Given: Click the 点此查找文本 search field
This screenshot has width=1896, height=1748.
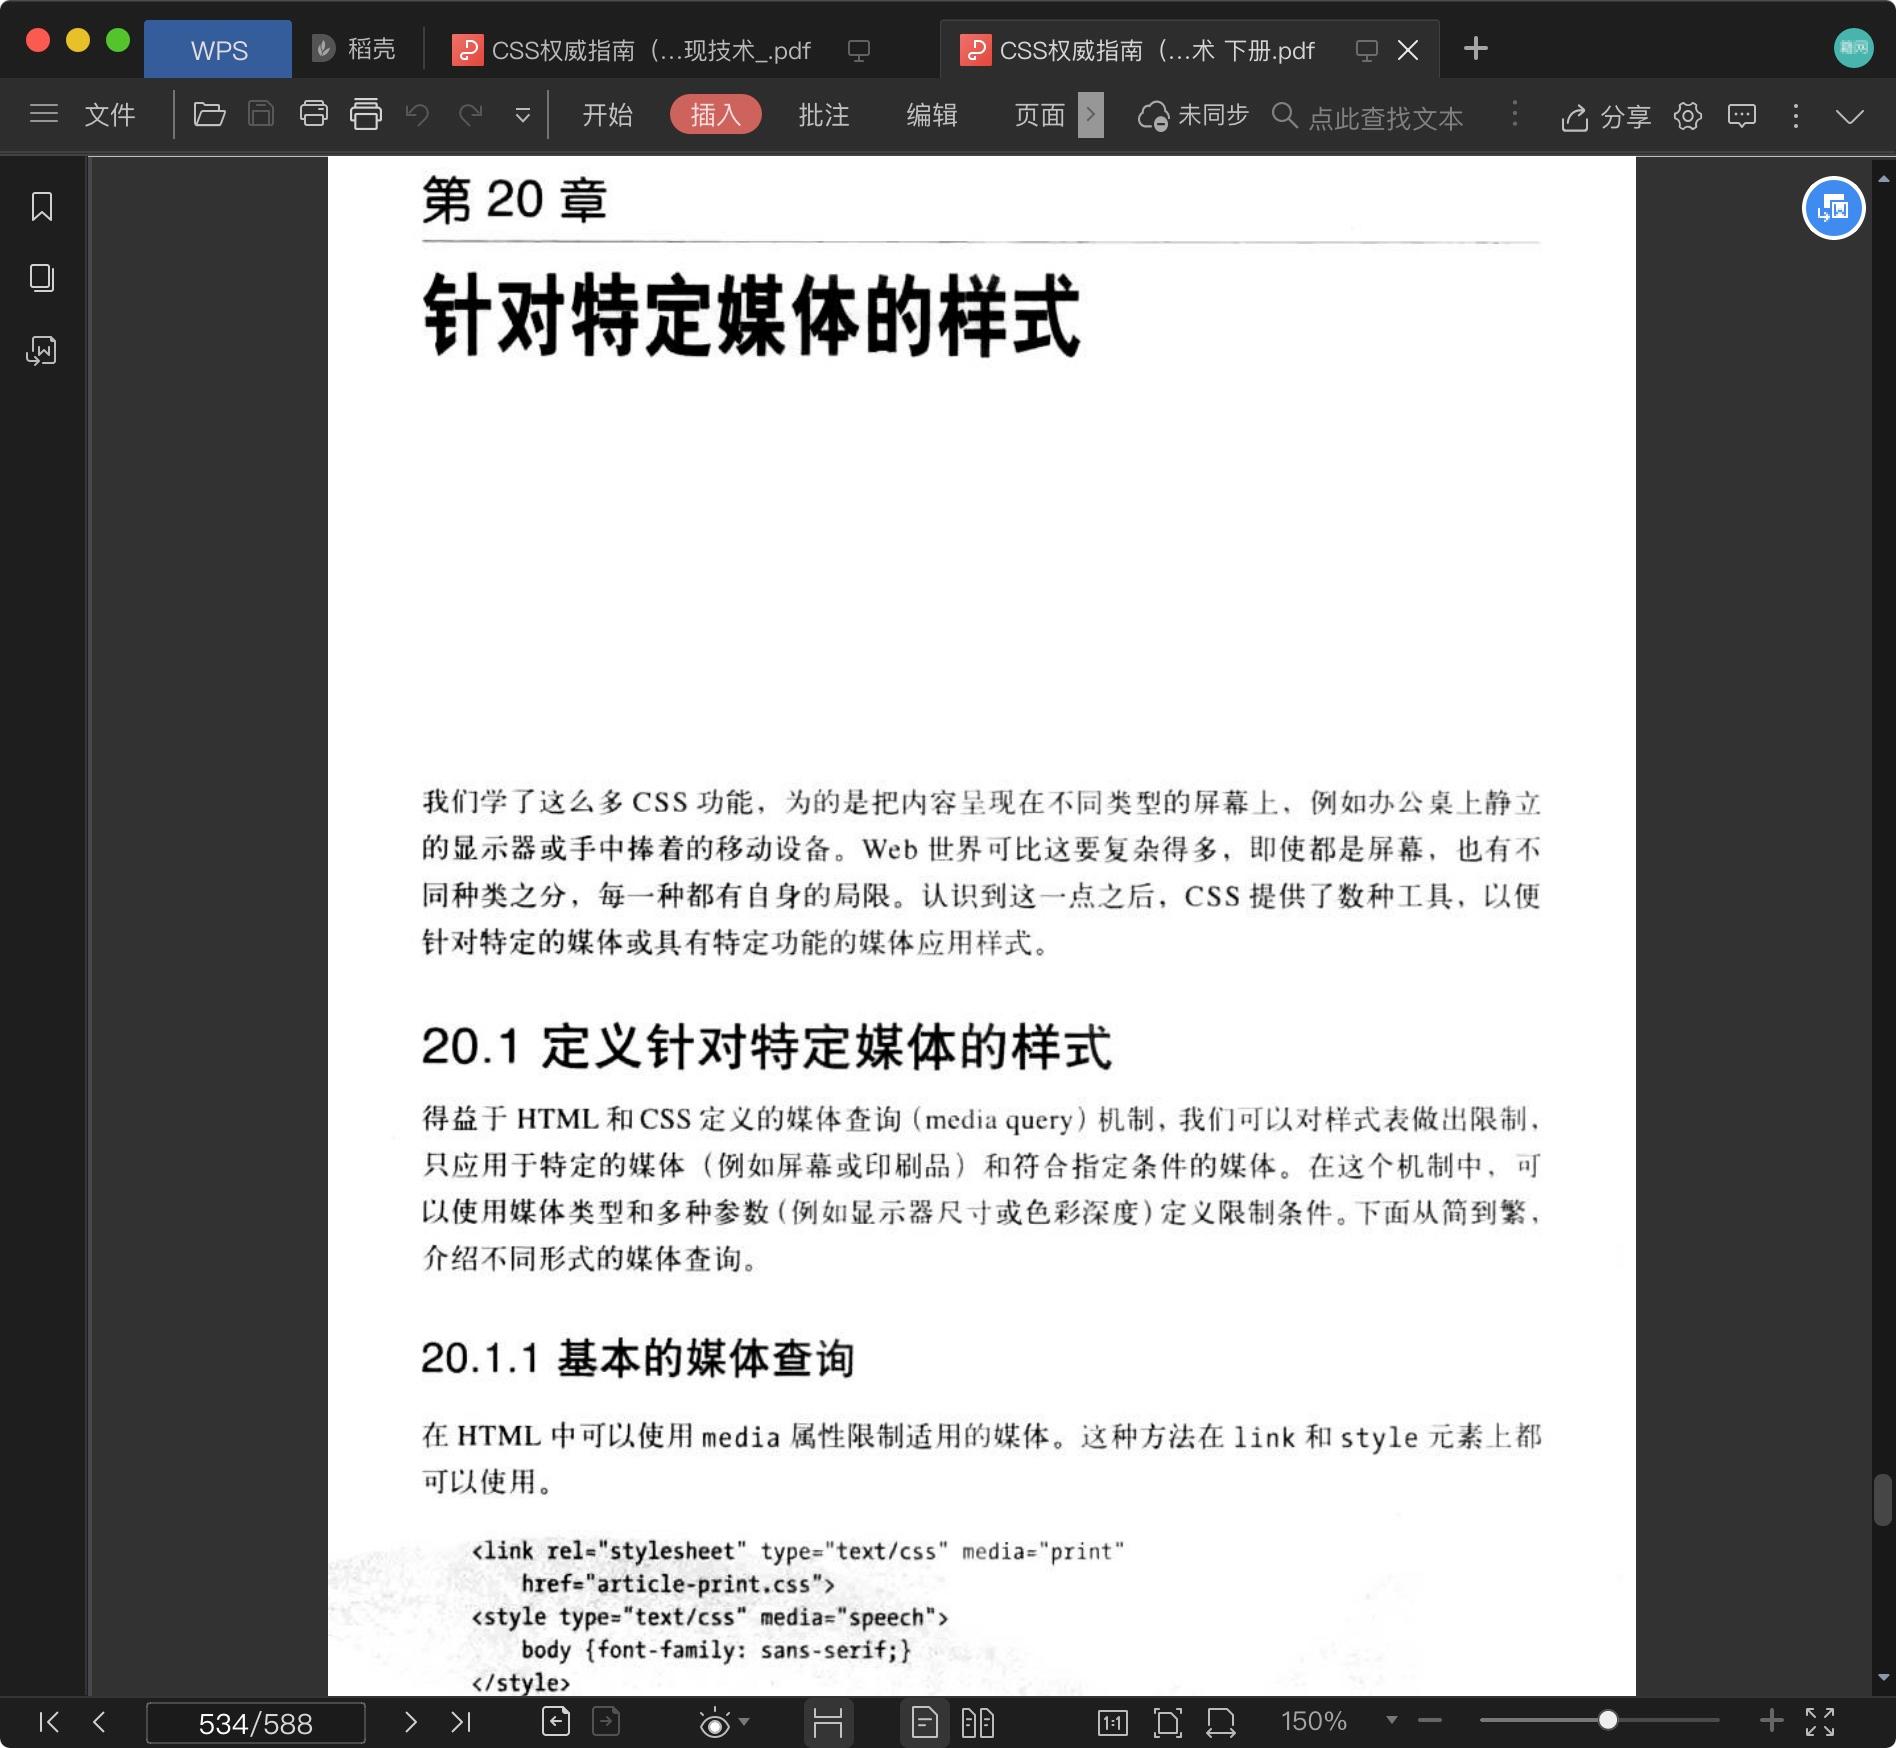Looking at the screenshot, I should pos(1385,117).
